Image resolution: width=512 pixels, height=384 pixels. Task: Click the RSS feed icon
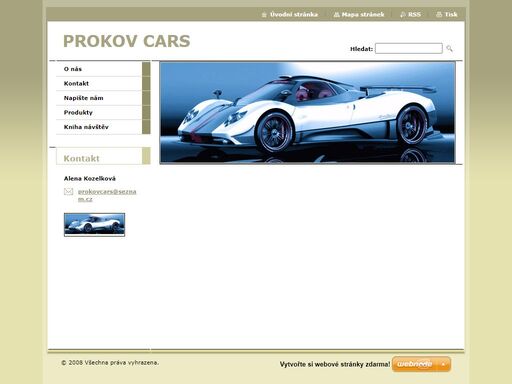tap(403, 15)
